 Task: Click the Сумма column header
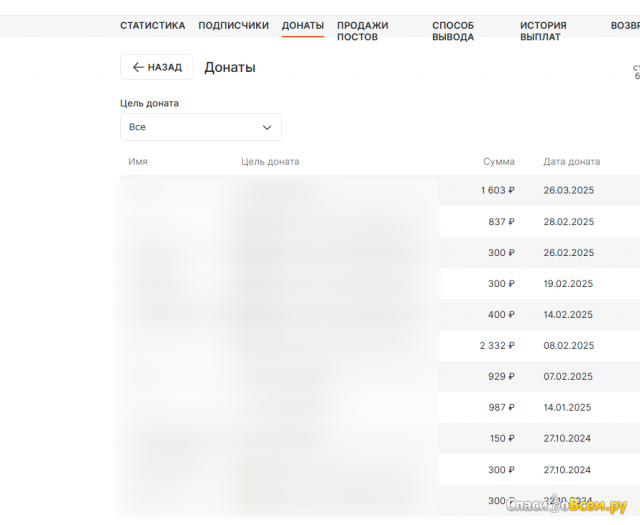tap(498, 161)
